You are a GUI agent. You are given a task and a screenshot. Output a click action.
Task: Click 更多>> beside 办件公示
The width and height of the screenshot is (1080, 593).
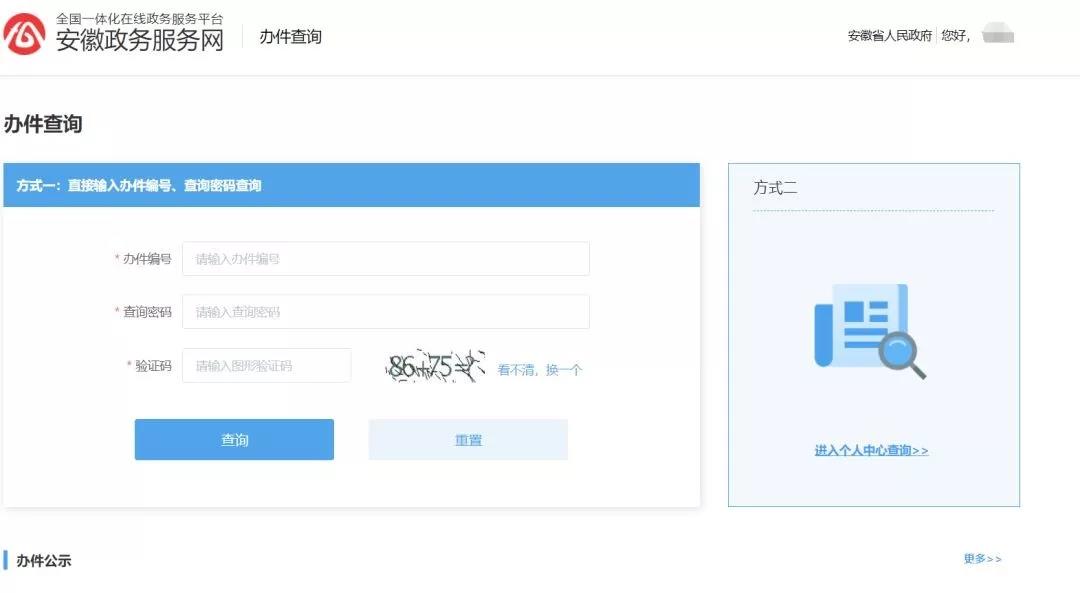(x=982, y=559)
